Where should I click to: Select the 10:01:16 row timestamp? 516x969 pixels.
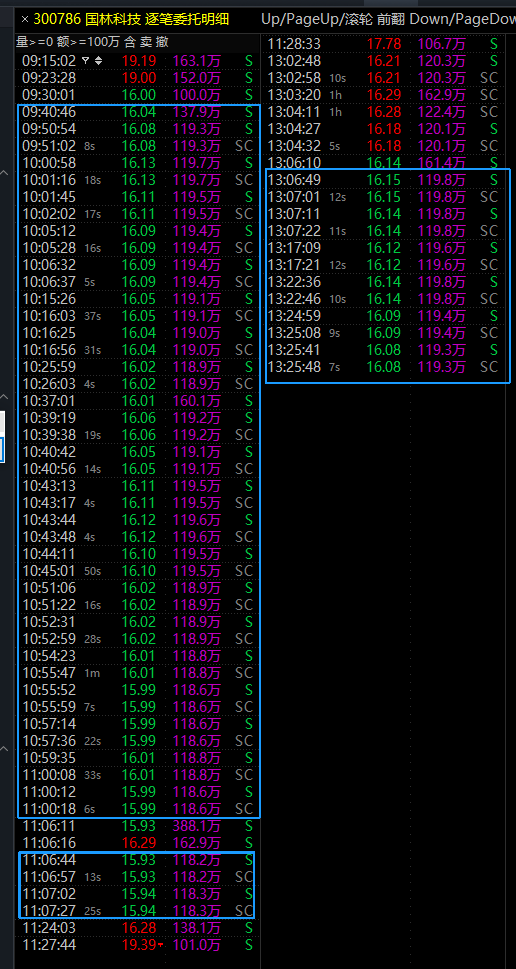click(49, 180)
